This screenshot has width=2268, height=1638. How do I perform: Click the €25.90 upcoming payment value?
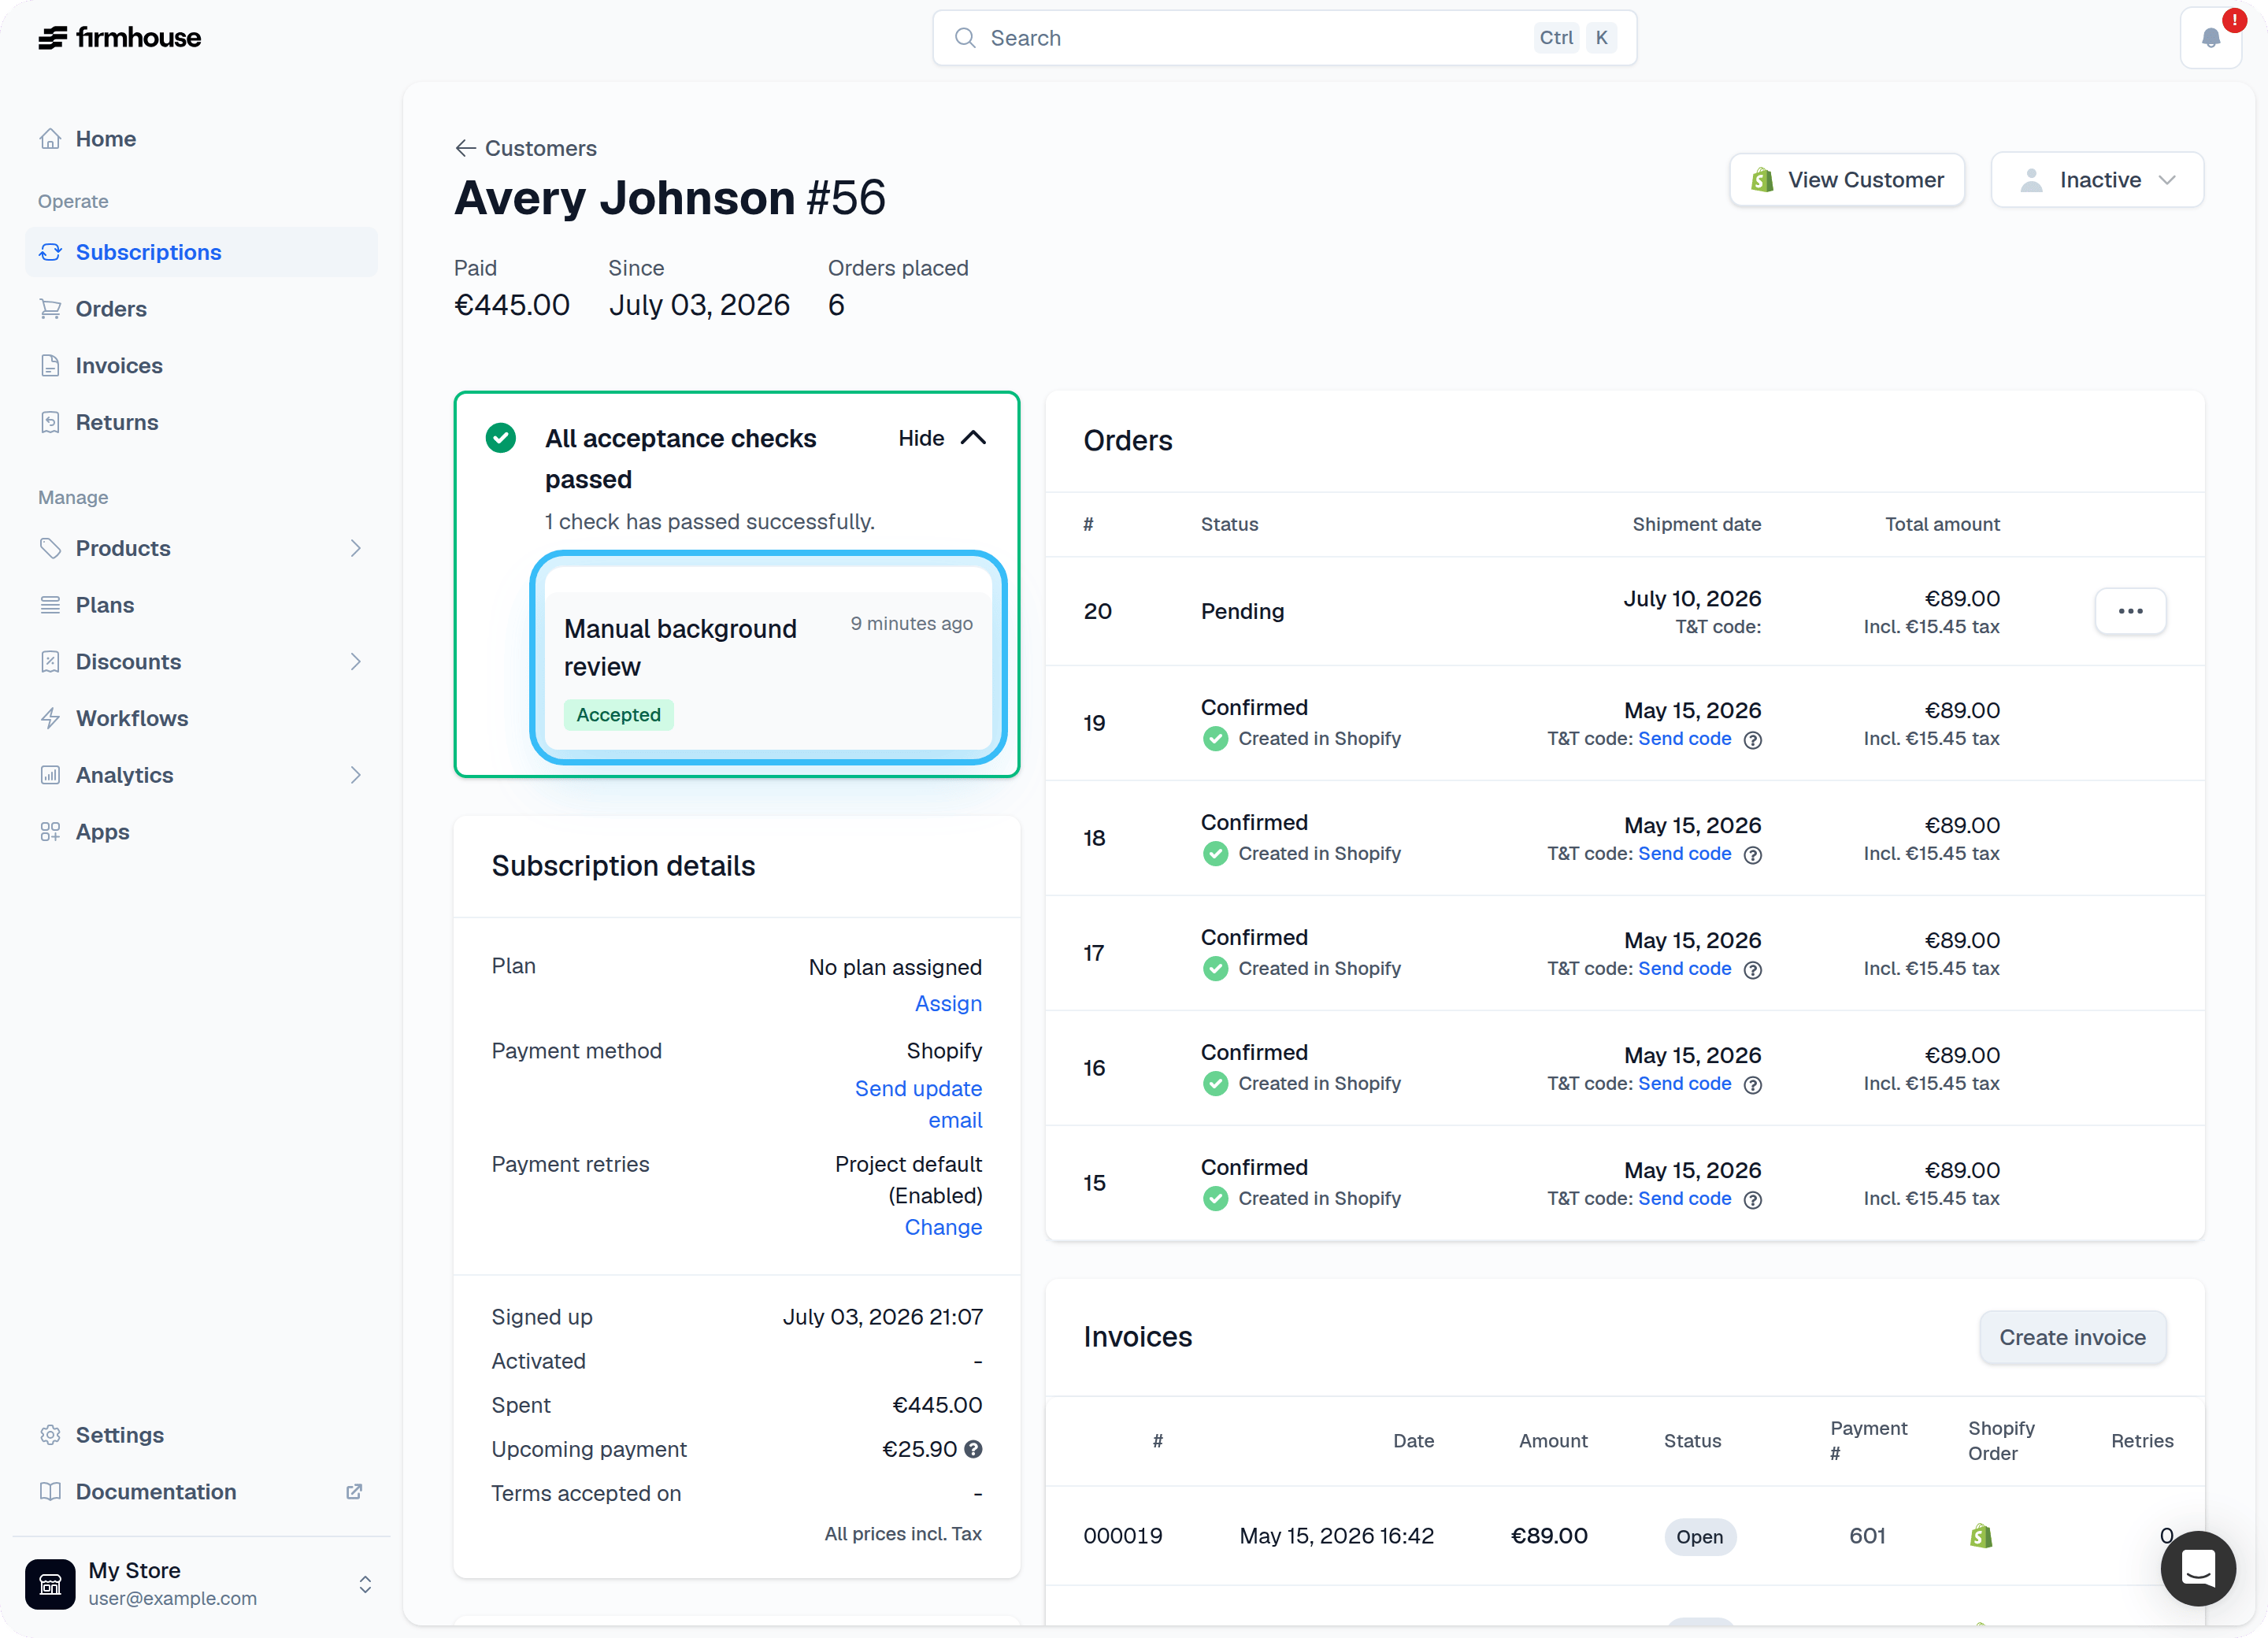(x=919, y=1449)
